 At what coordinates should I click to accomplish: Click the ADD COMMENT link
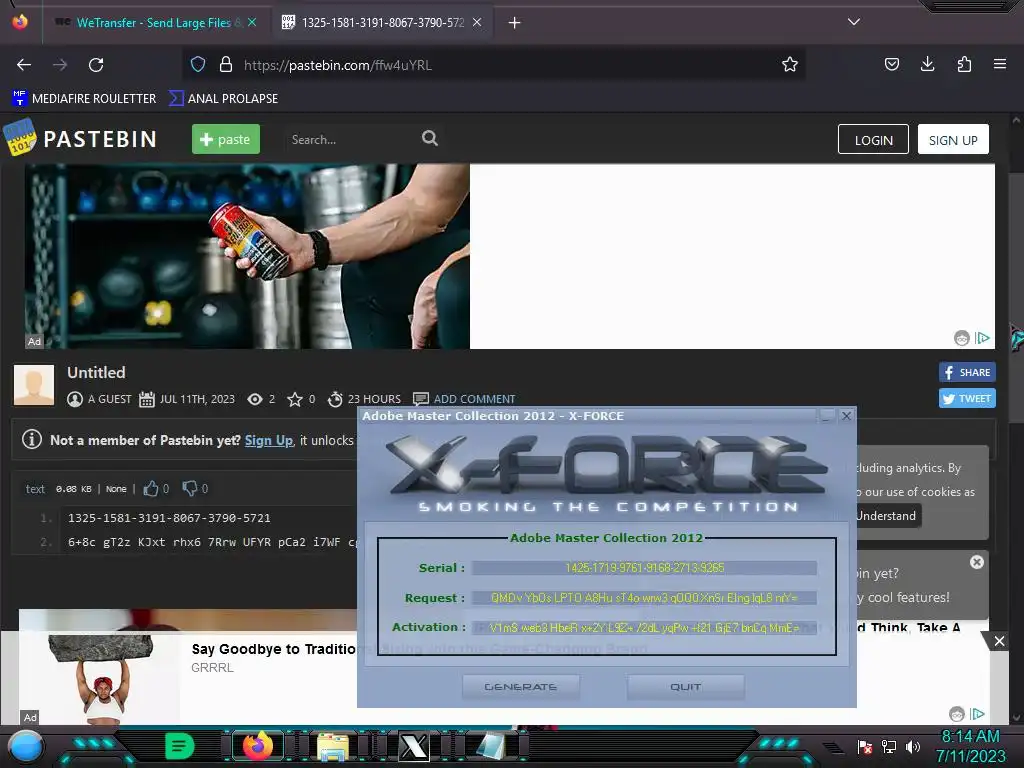point(474,399)
